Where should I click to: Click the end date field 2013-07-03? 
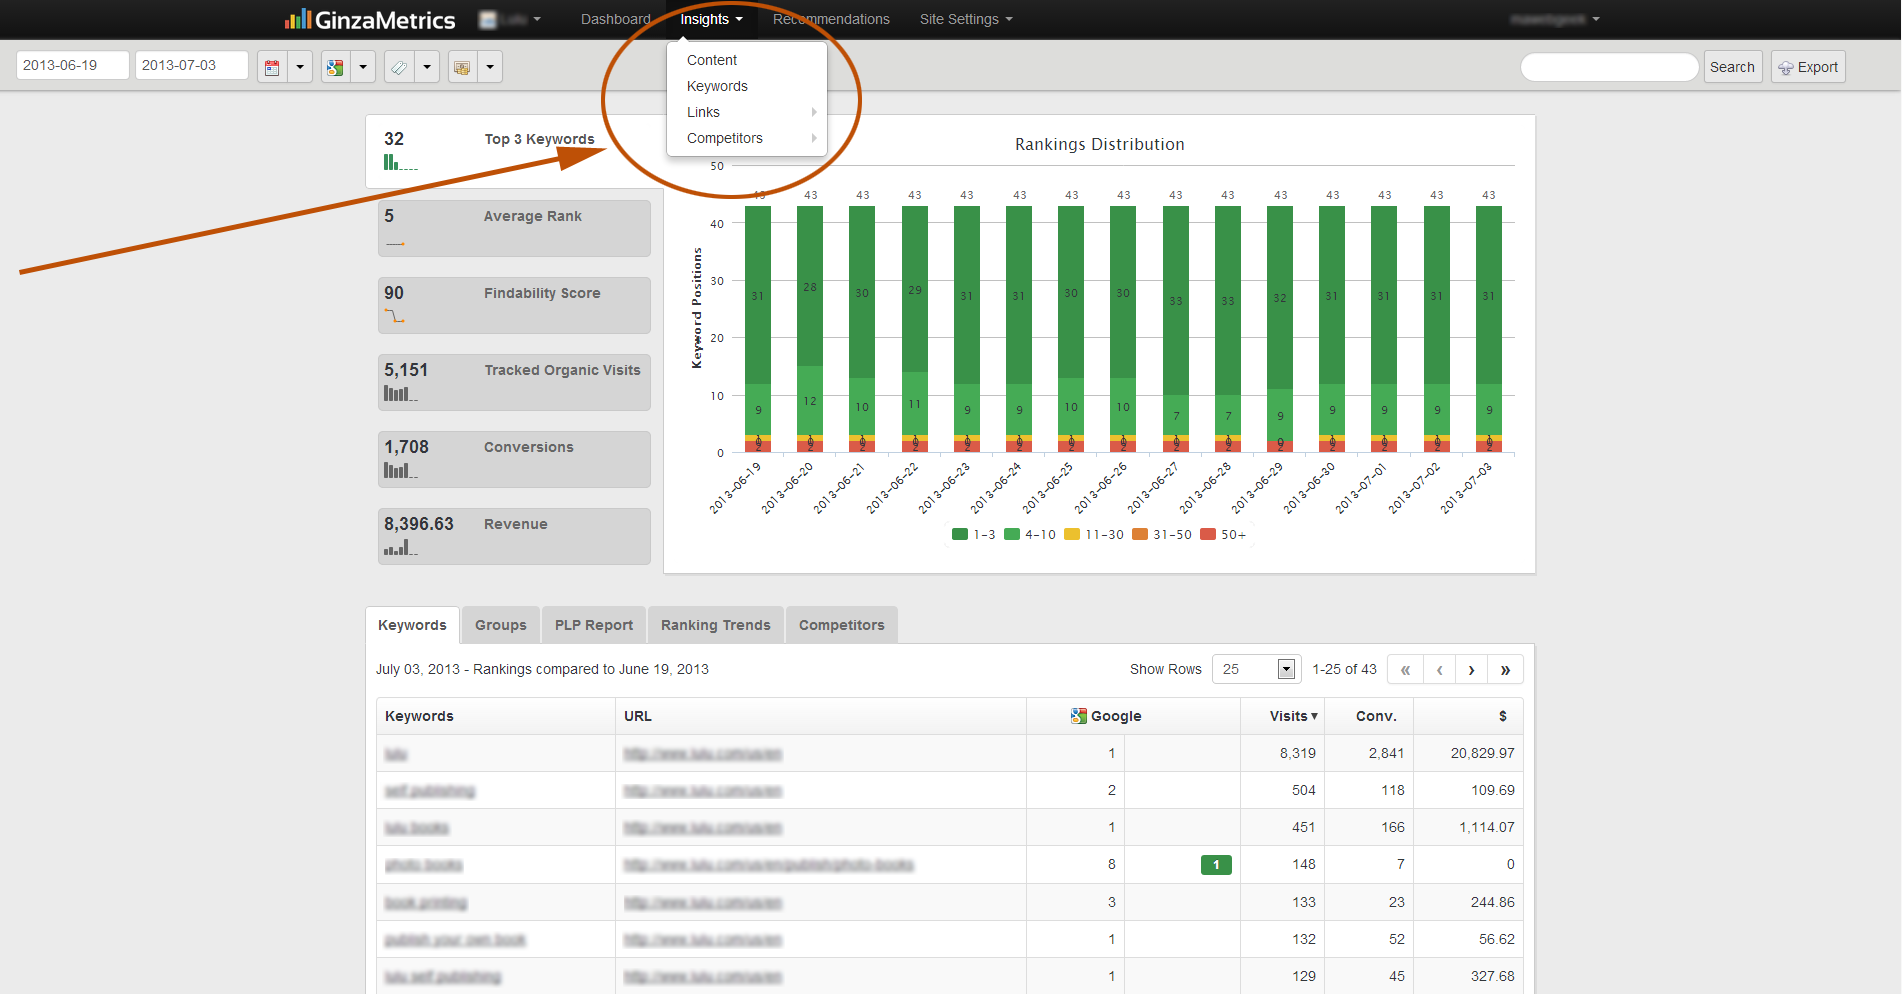tap(192, 65)
